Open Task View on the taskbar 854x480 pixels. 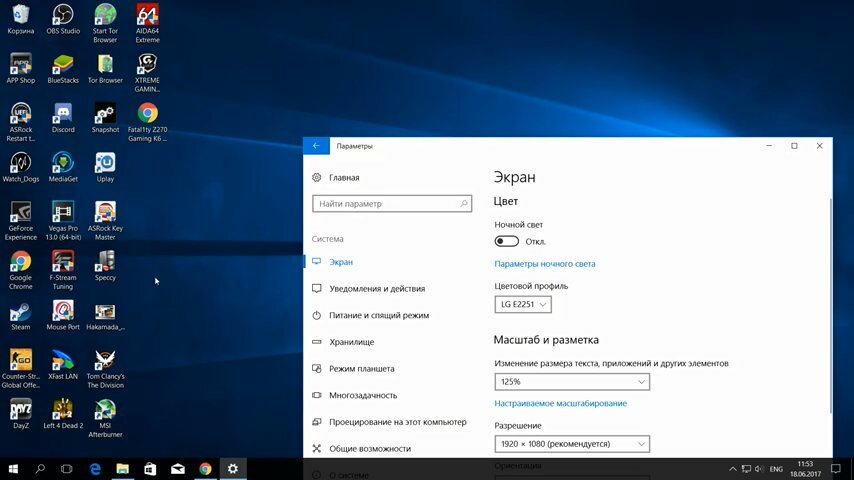(66, 469)
